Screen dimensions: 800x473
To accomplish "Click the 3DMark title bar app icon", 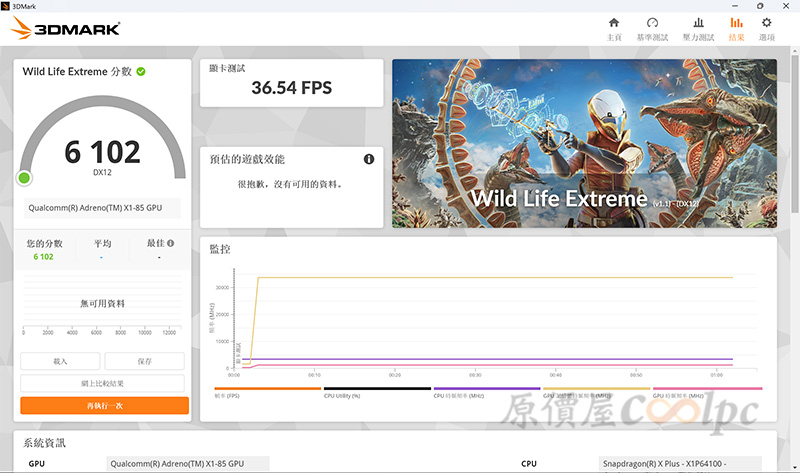I will [x=5, y=6].
